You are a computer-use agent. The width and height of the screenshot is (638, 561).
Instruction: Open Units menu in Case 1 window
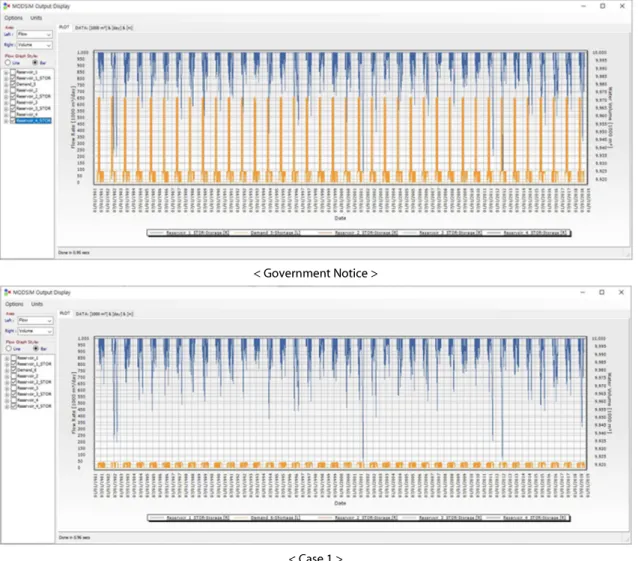[37, 304]
